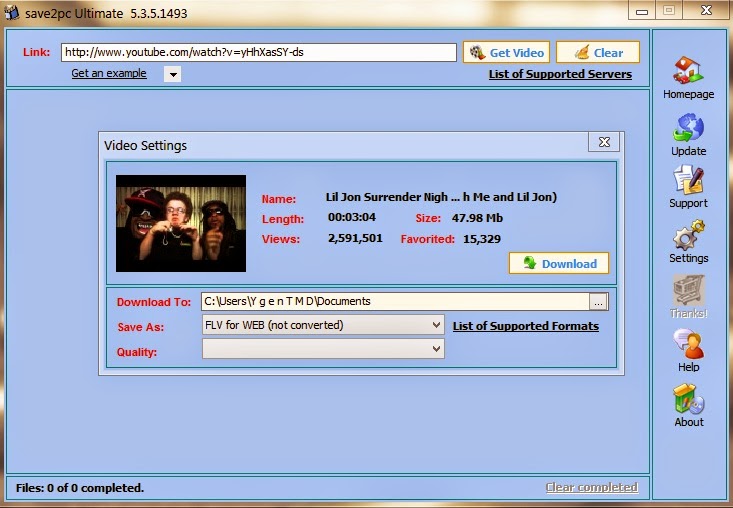Click the length value 00:03:04
Screen dimensions: 733x508
click(352, 217)
